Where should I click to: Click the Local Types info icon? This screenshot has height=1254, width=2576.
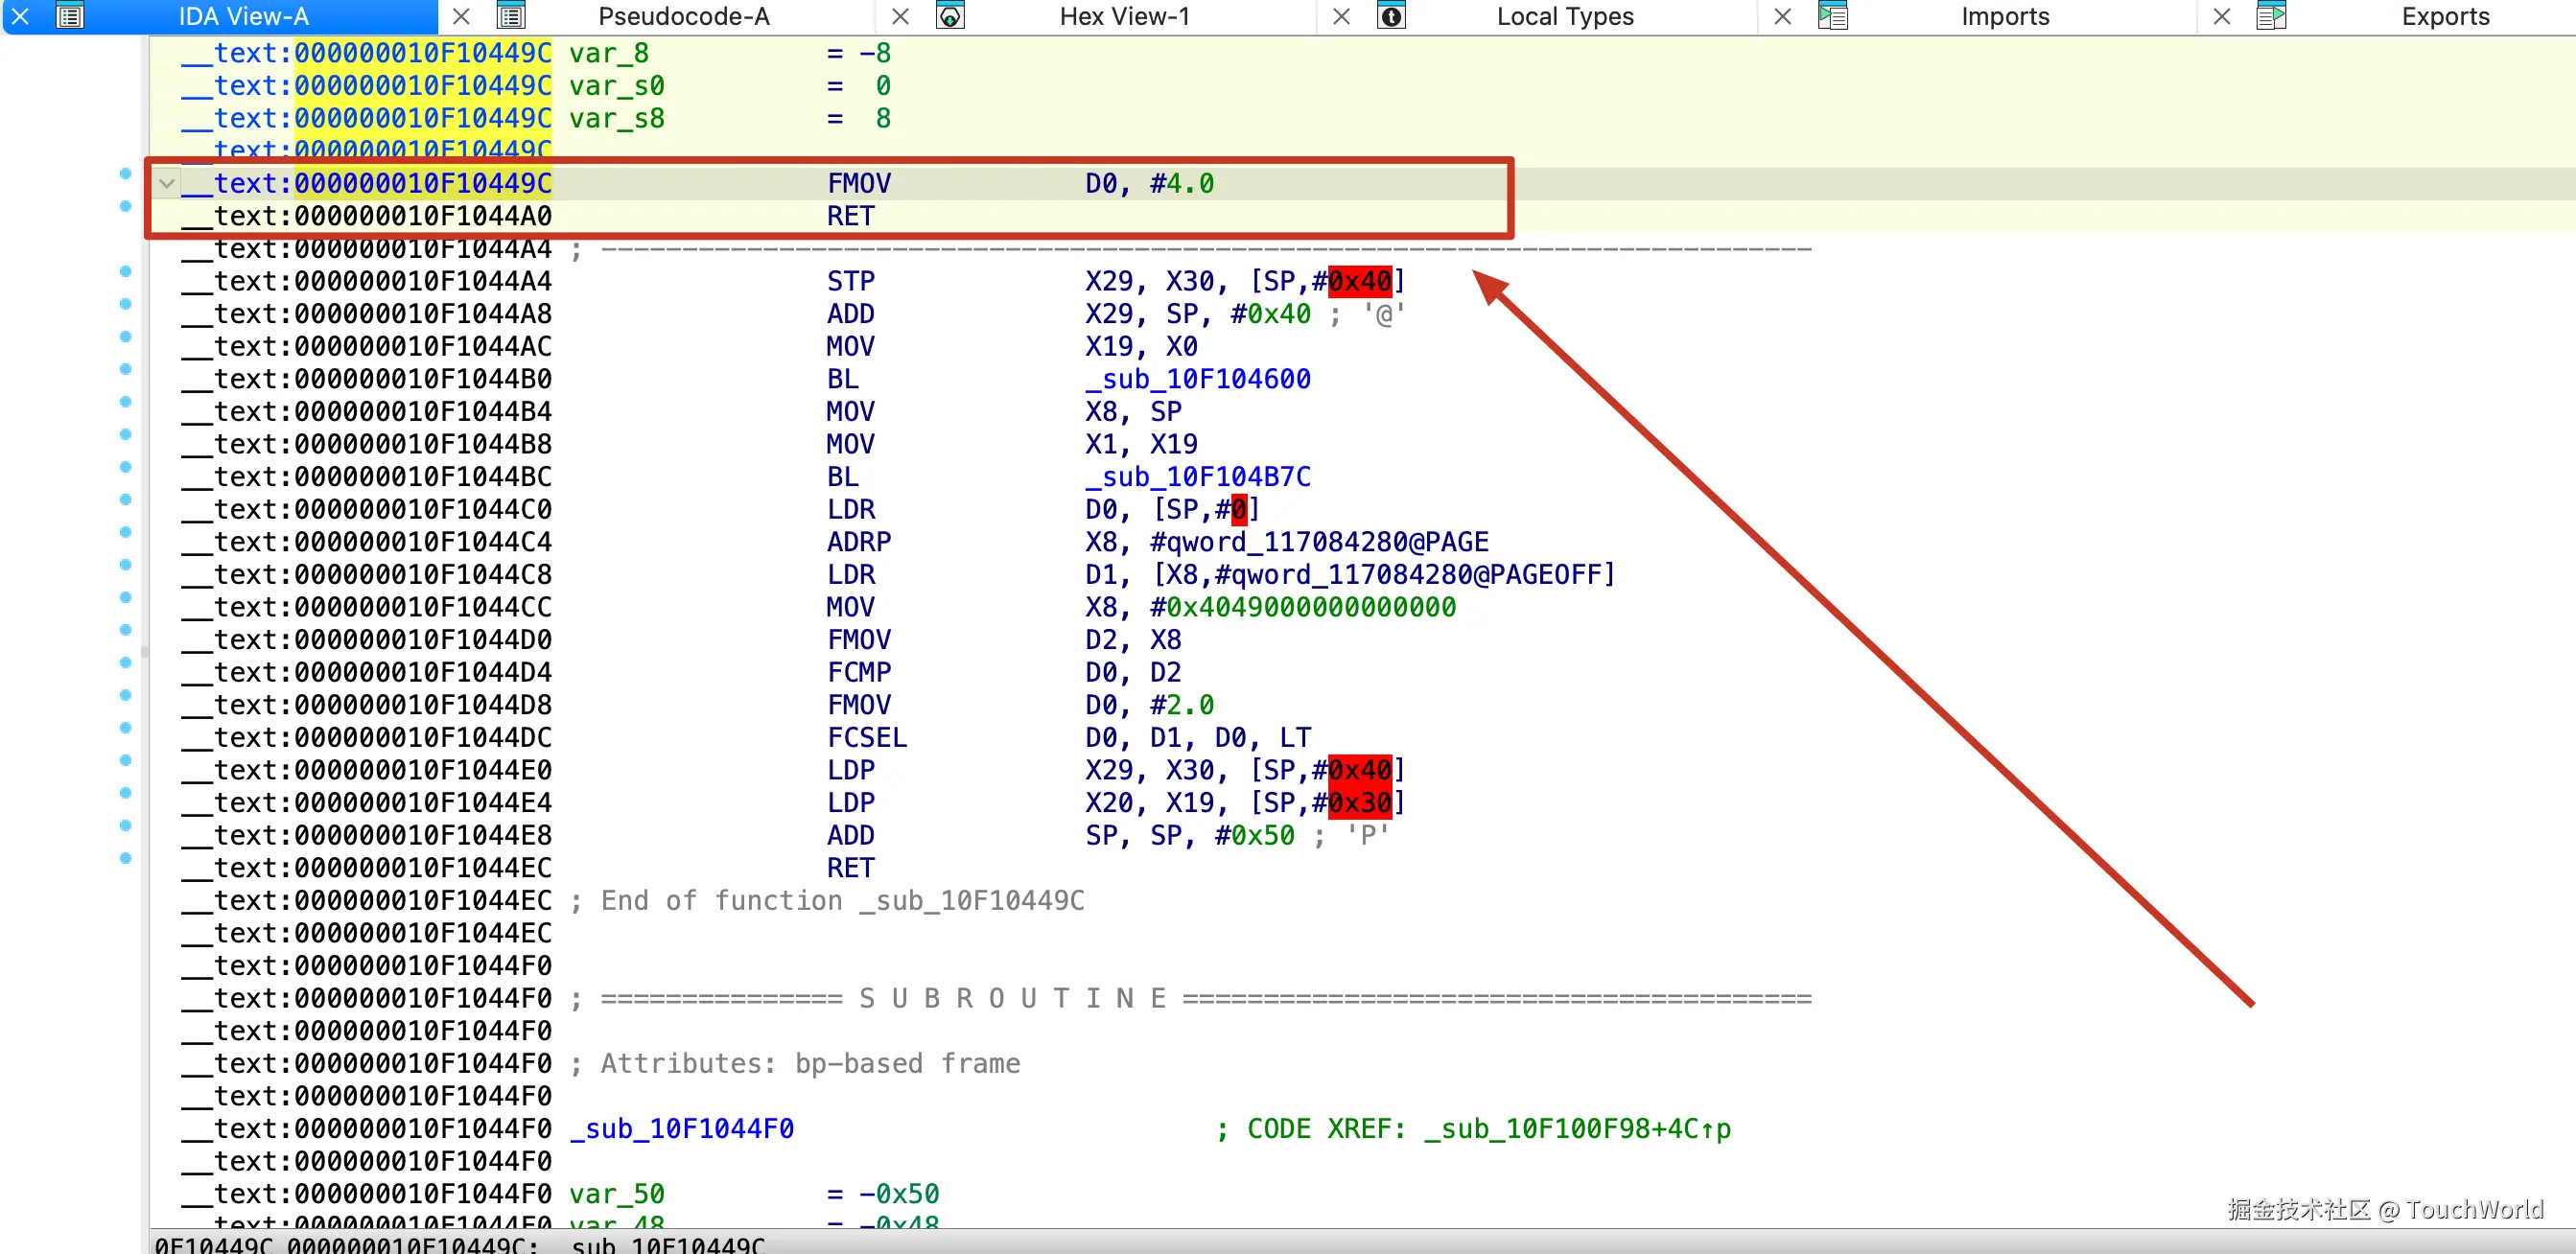(x=1391, y=16)
